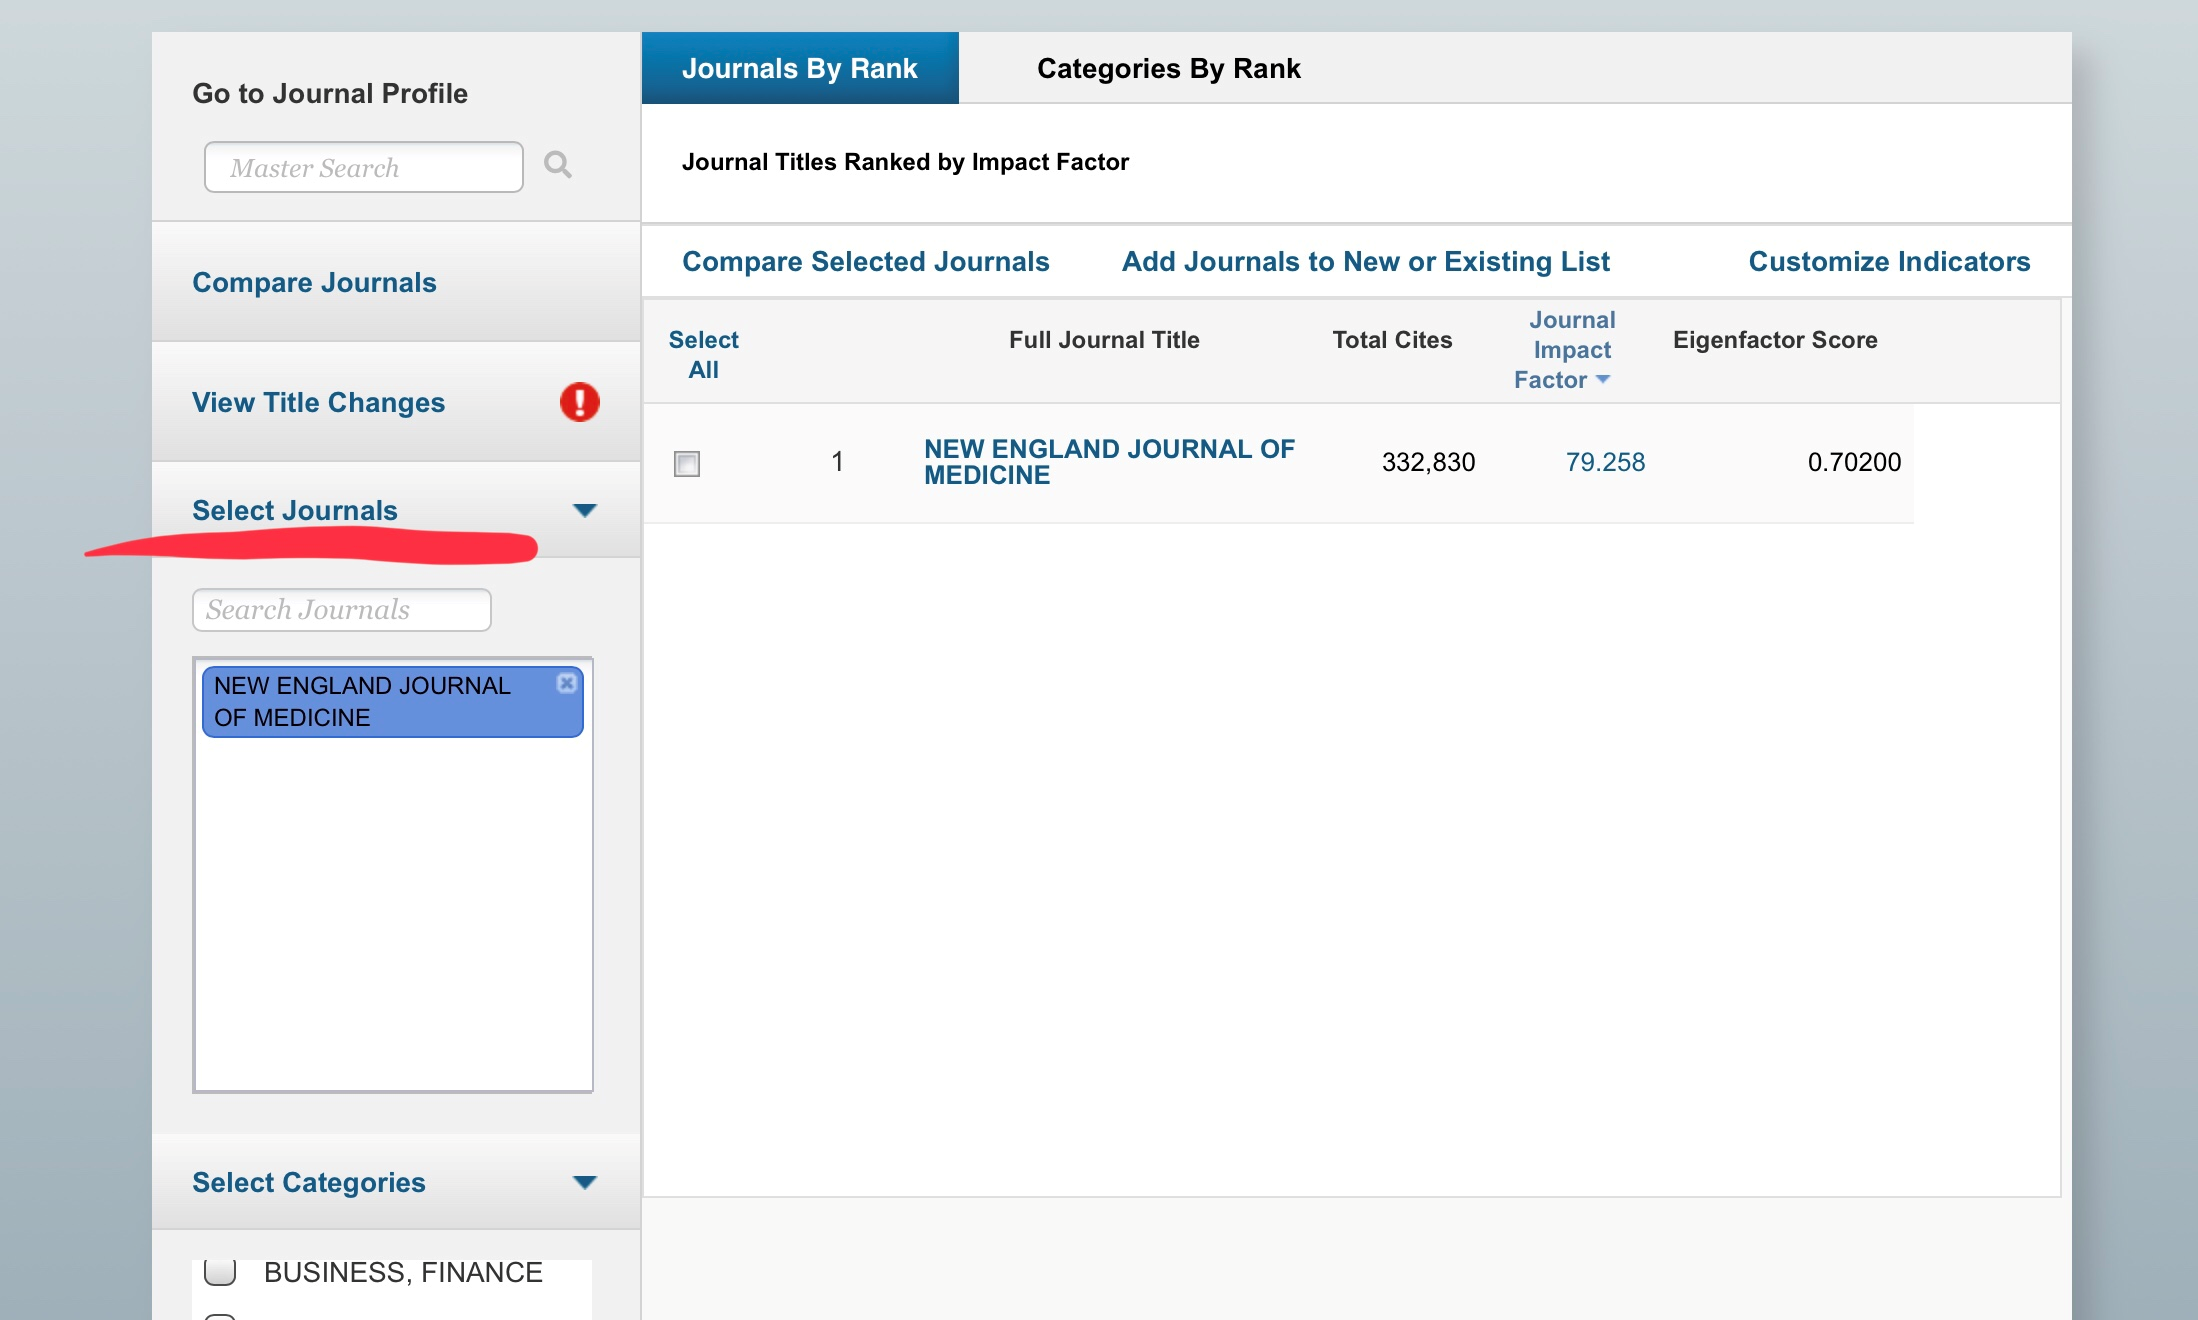
Task: Open New England Journal of Medicine title link
Action: pos(1108,461)
